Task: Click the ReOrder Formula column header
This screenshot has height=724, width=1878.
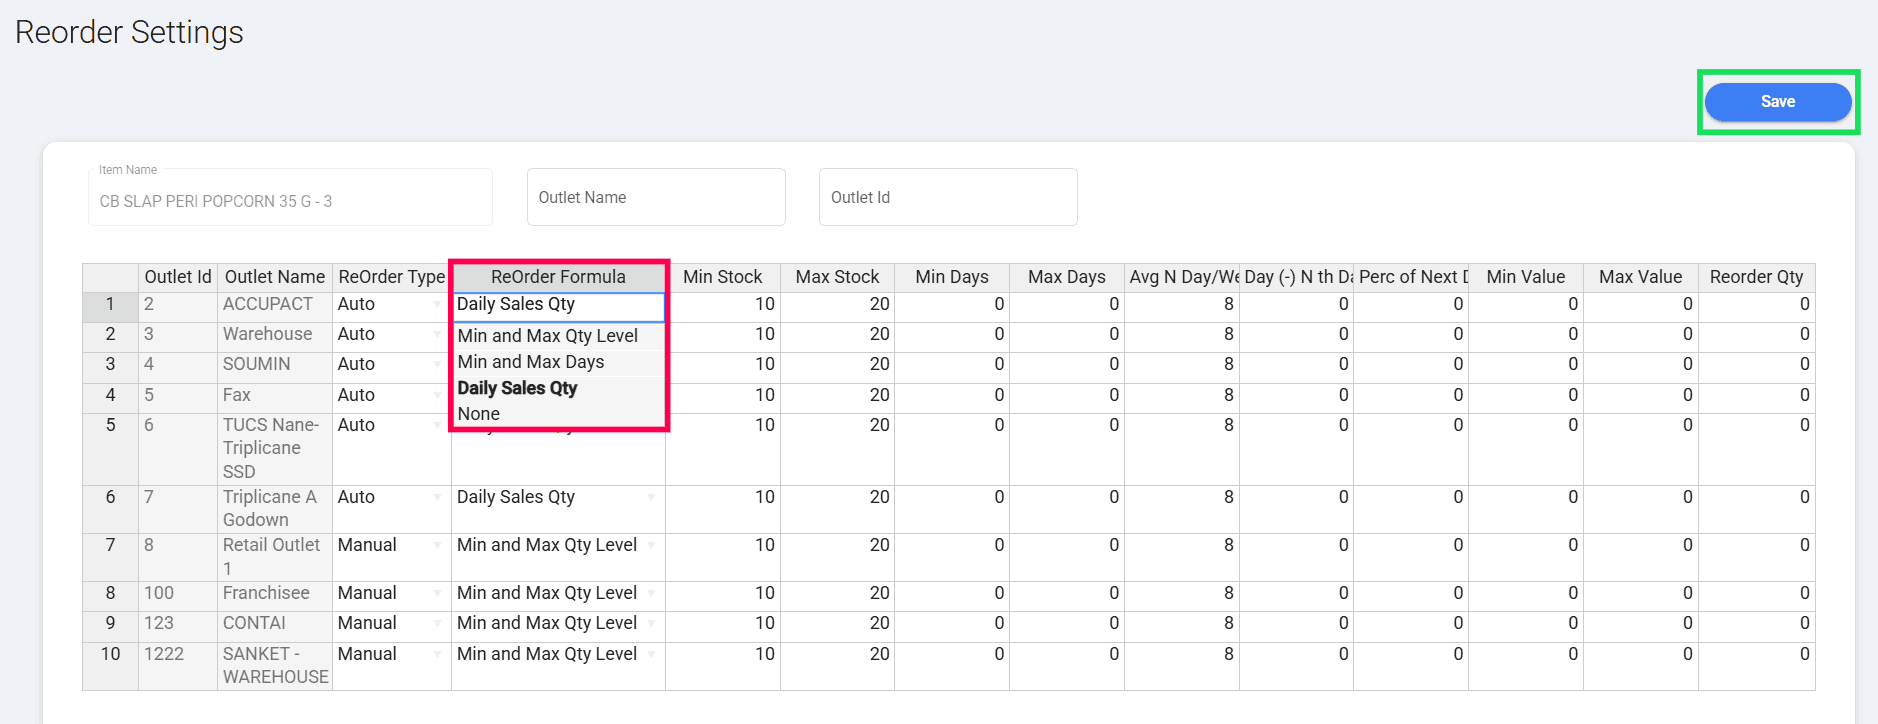Action: pos(558,277)
